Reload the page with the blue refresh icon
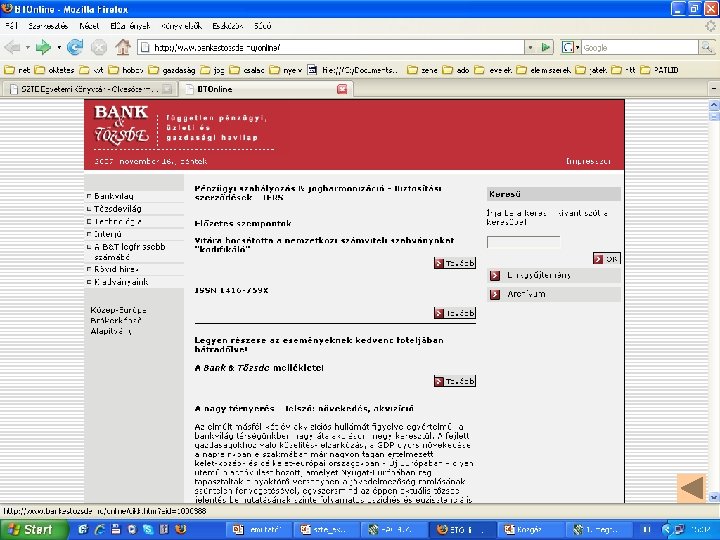720x540 pixels. [75, 47]
